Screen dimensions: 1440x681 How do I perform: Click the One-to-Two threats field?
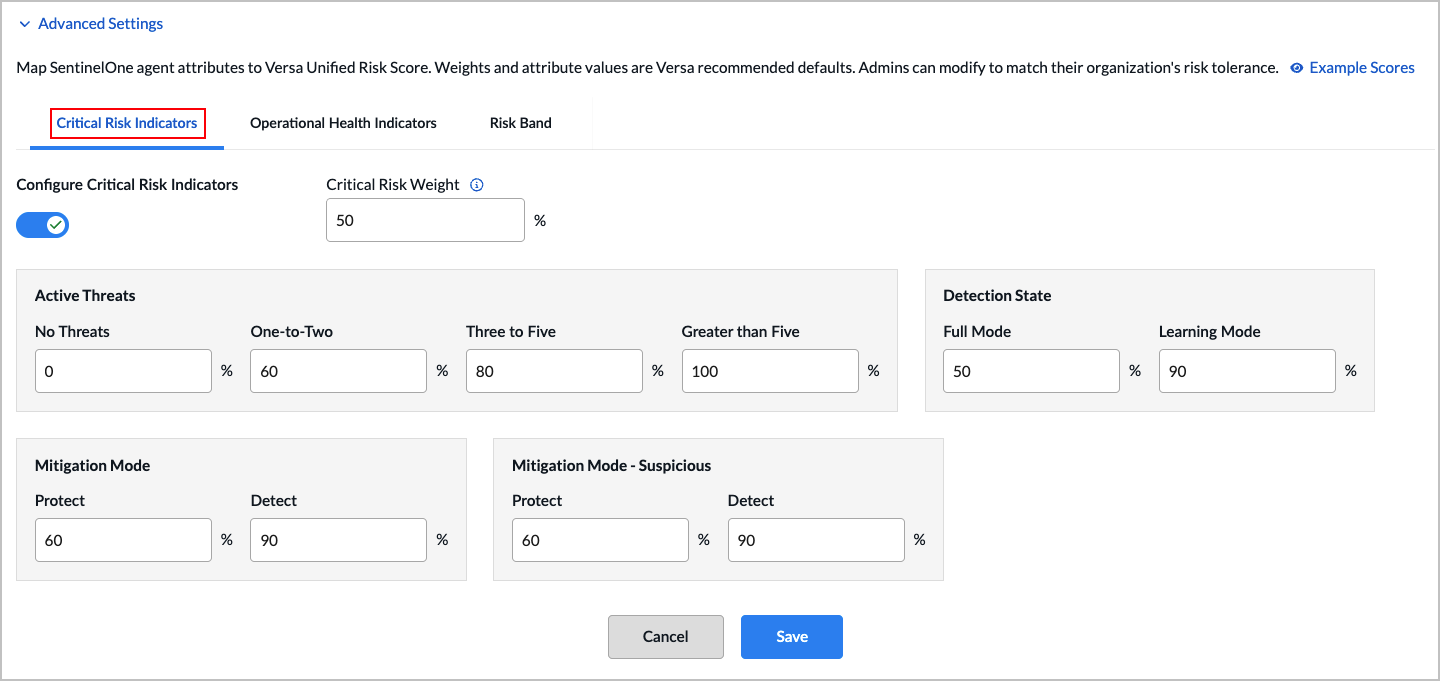(338, 371)
